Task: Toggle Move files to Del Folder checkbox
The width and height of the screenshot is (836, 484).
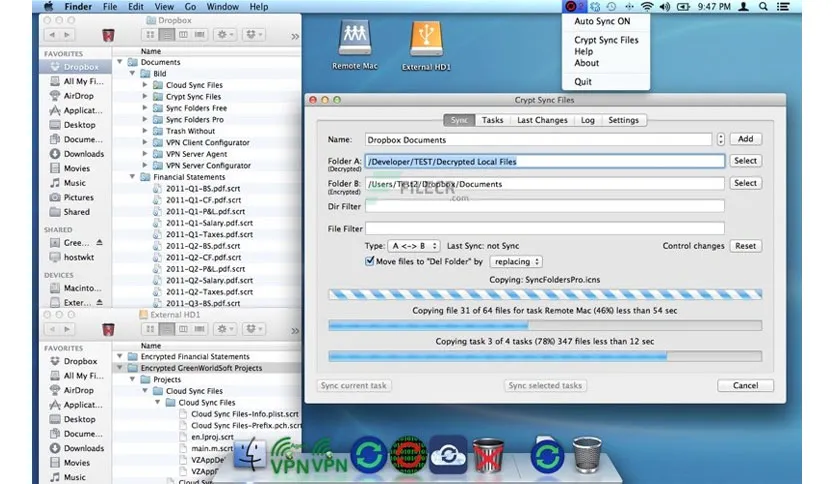Action: tap(369, 261)
